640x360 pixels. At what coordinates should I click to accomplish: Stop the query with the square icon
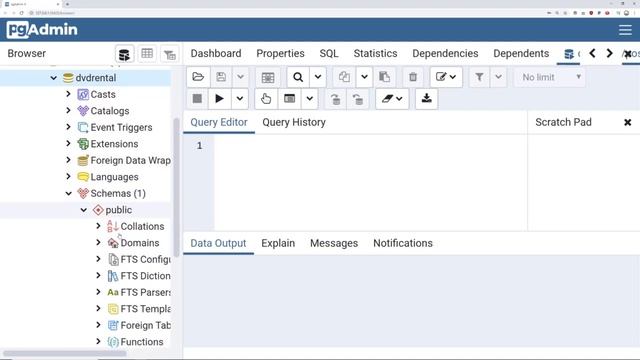[197, 99]
